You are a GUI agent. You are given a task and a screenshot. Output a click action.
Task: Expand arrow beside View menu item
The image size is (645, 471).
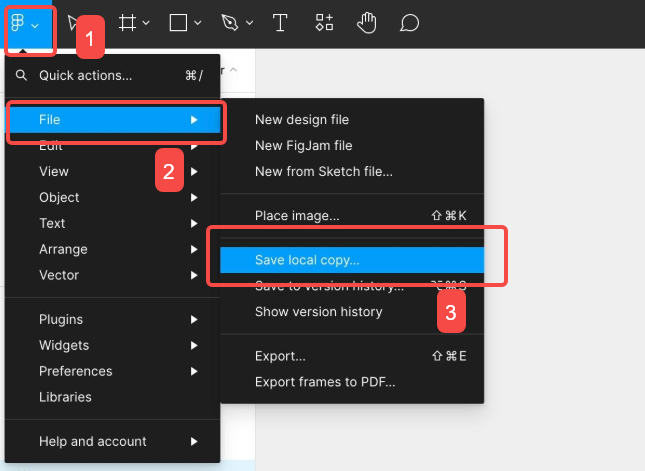point(194,172)
